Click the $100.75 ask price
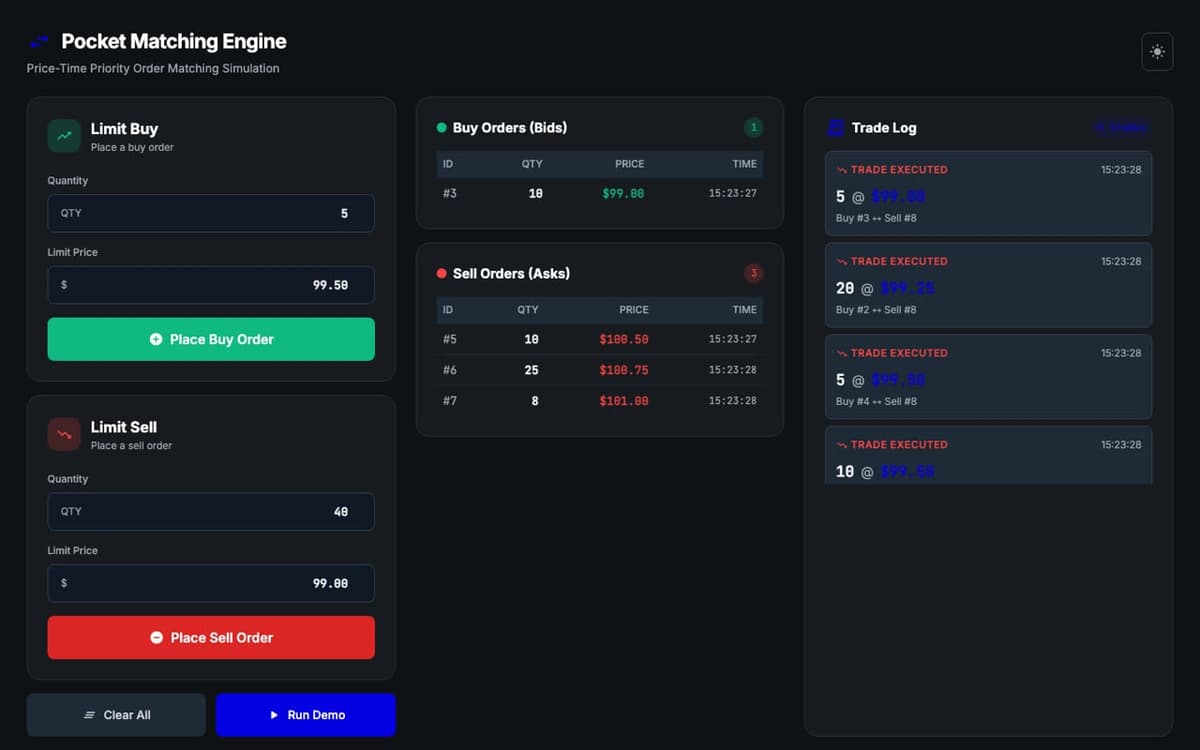 pyautogui.click(x=624, y=370)
